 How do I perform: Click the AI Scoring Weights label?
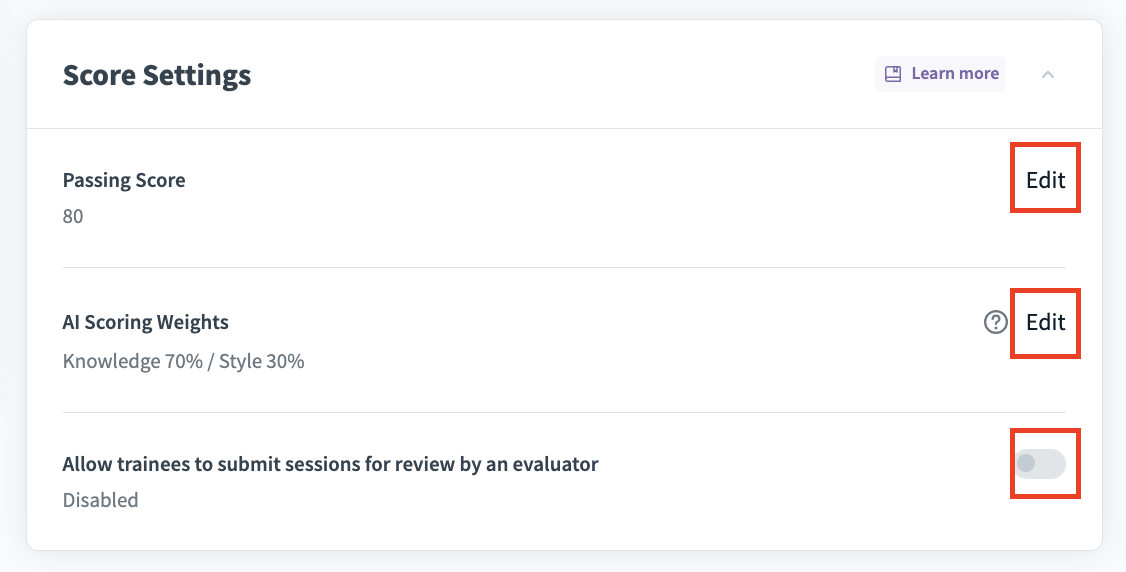click(x=146, y=322)
